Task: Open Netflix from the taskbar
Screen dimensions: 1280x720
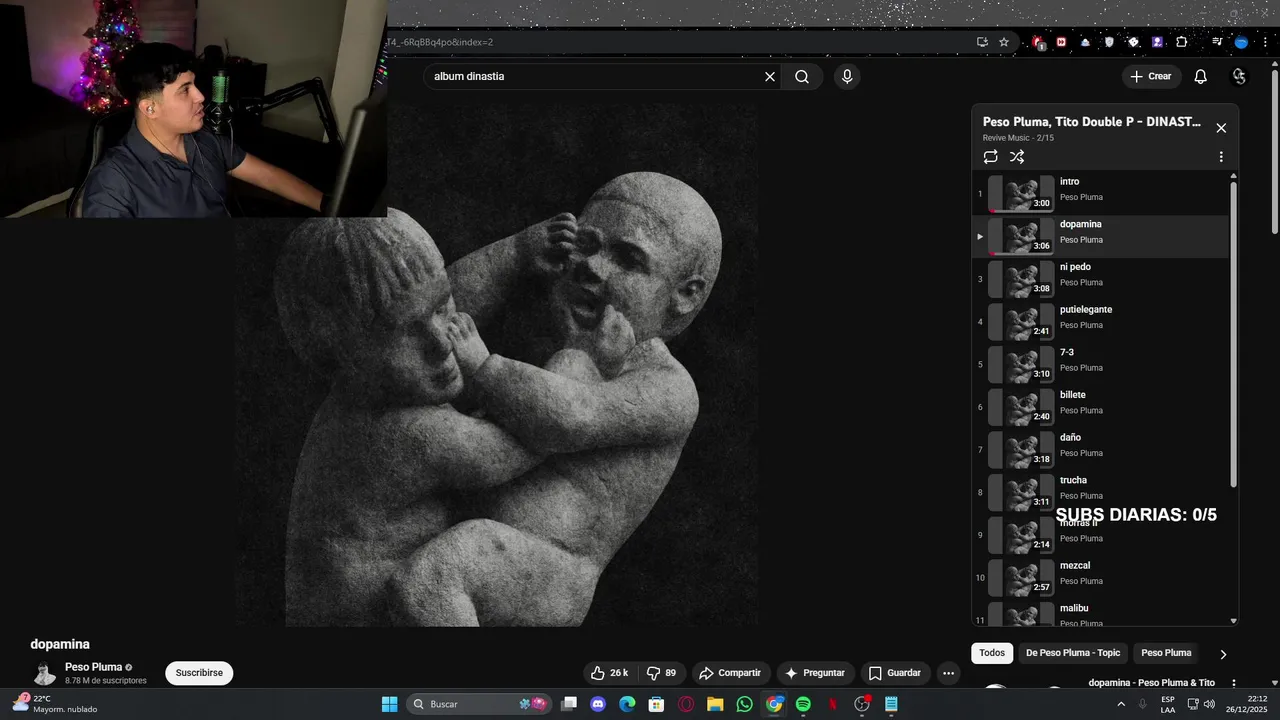Action: [833, 704]
